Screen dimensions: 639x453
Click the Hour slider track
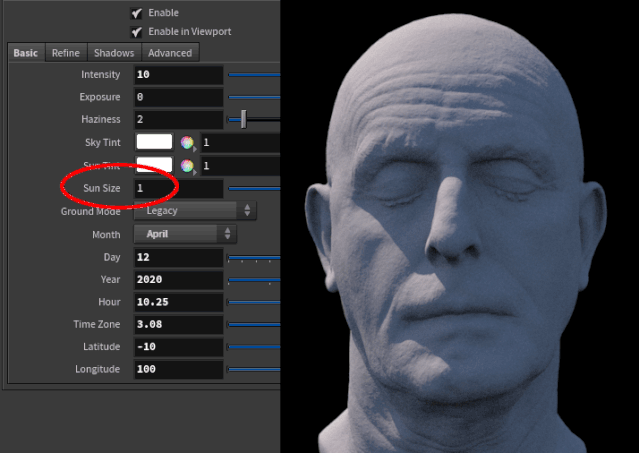point(254,302)
